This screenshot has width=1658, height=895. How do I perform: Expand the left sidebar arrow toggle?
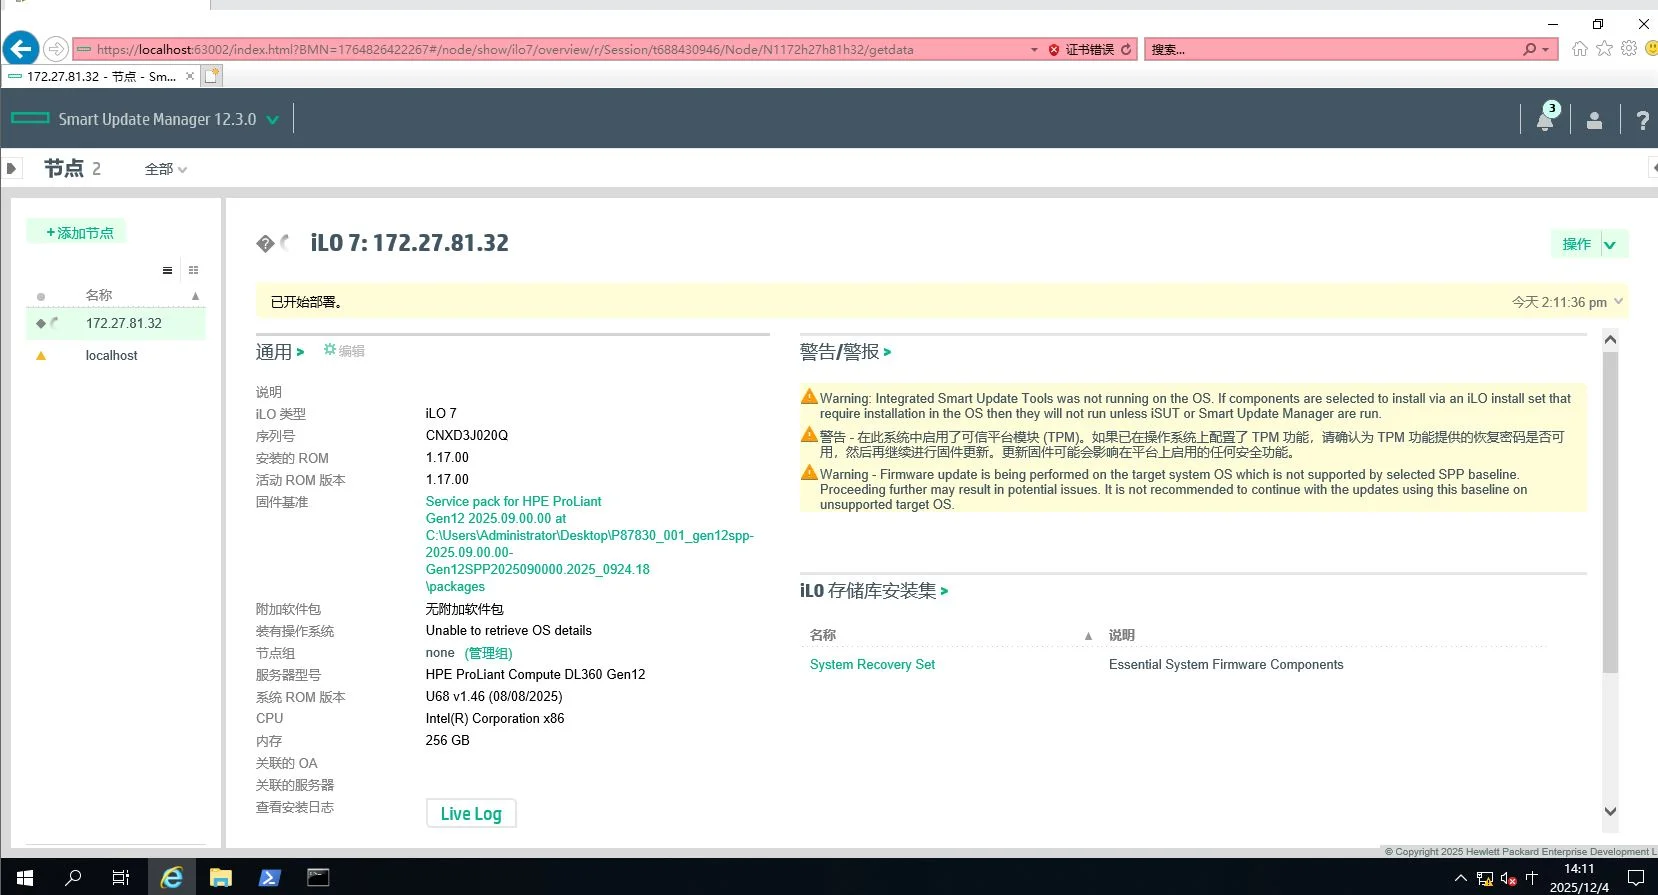tap(11, 168)
